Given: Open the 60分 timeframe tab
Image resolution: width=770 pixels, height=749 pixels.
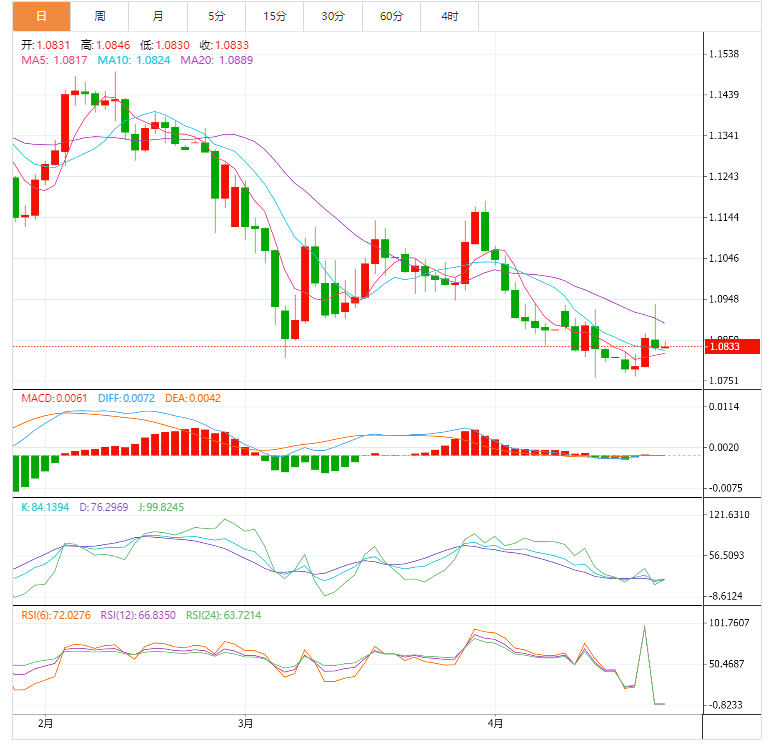Looking at the screenshot, I should 392,16.
